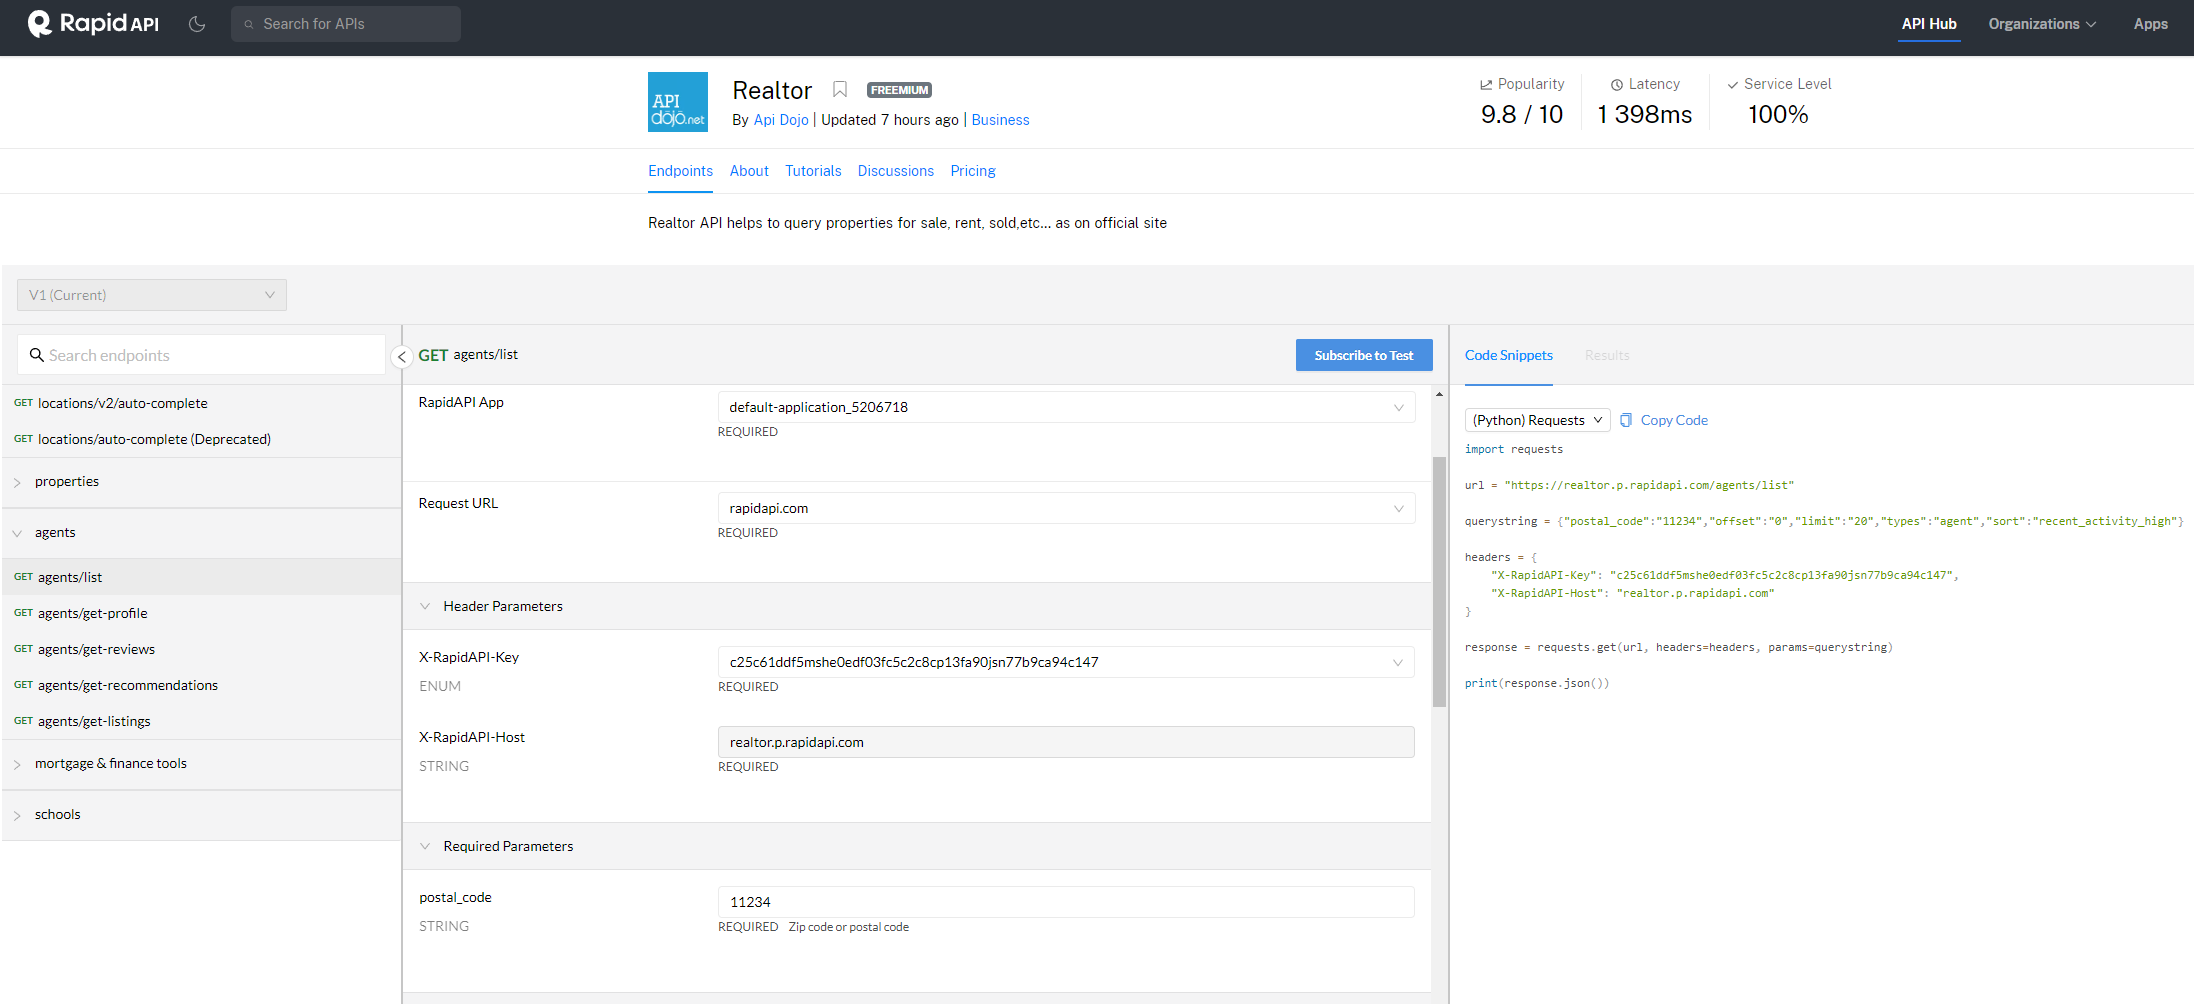This screenshot has width=2194, height=1004.
Task: Select the agents/list endpoint
Action: point(202,577)
